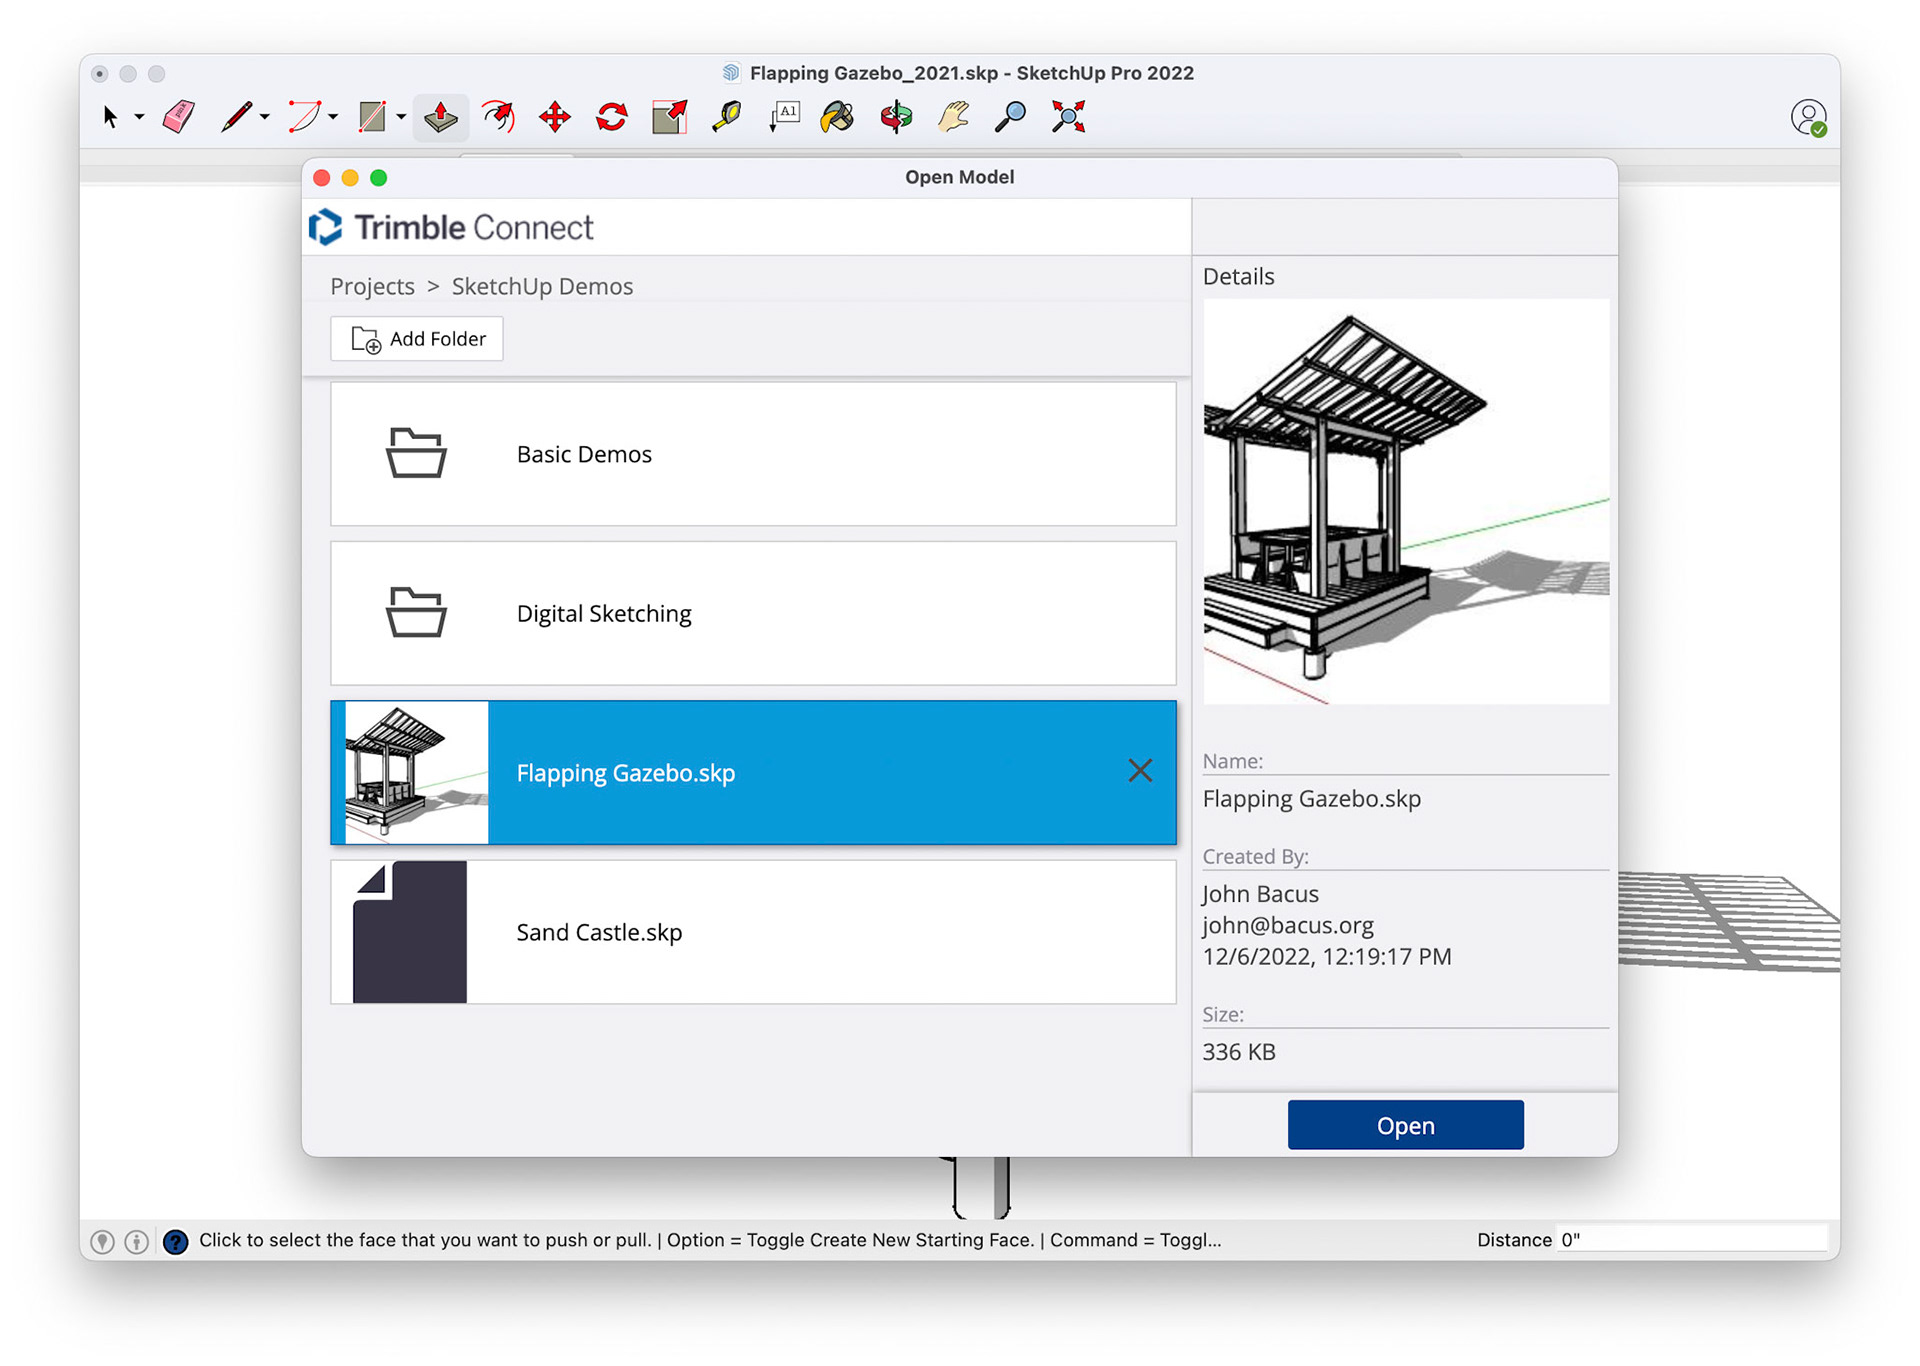1920x1366 pixels.
Task: Open the Arc tool dropdown arrow
Action: [x=333, y=117]
